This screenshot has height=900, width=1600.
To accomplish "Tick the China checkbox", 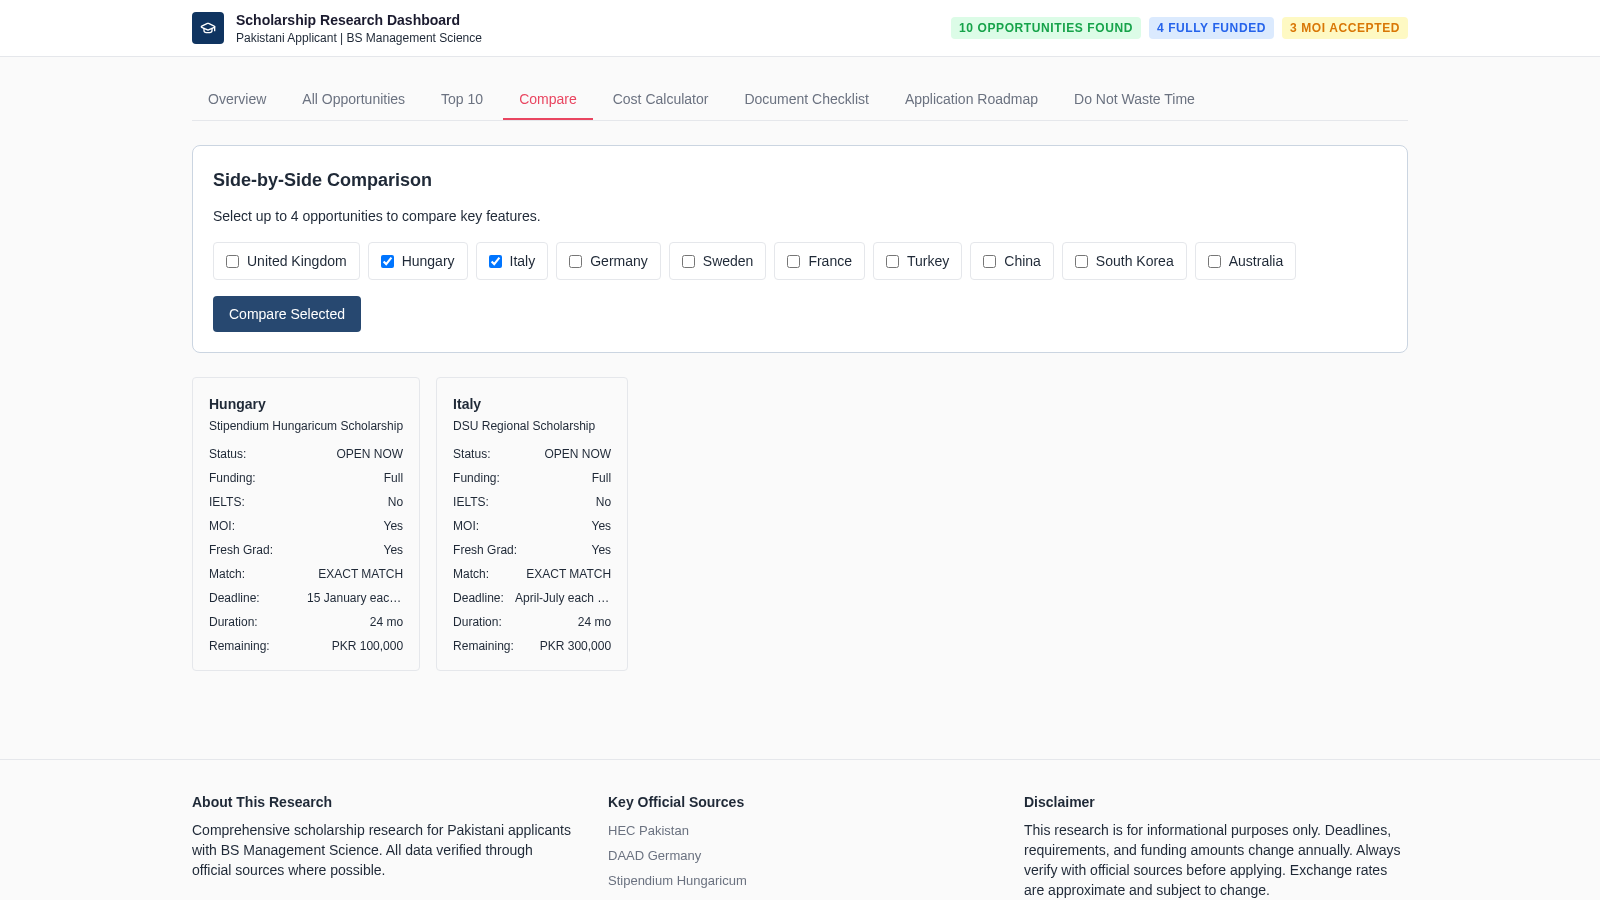I will pyautogui.click(x=989, y=261).
